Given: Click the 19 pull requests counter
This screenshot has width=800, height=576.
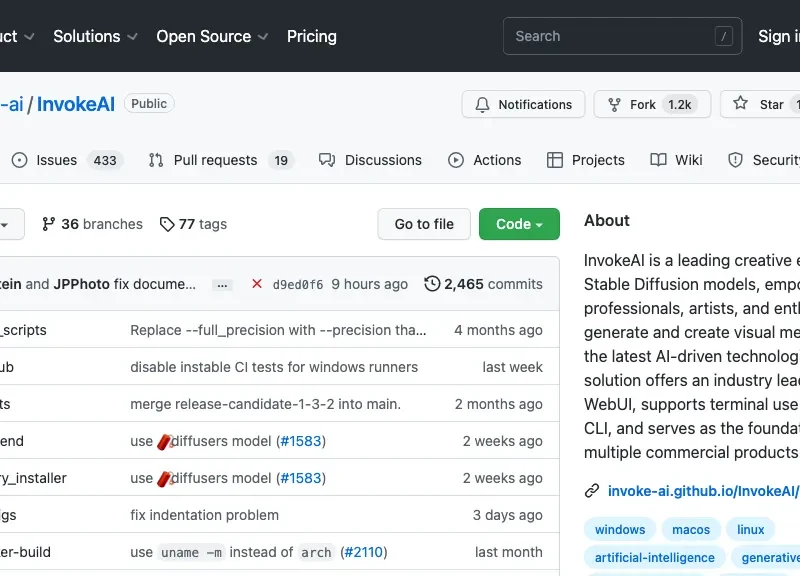Looking at the screenshot, I should coord(281,161).
